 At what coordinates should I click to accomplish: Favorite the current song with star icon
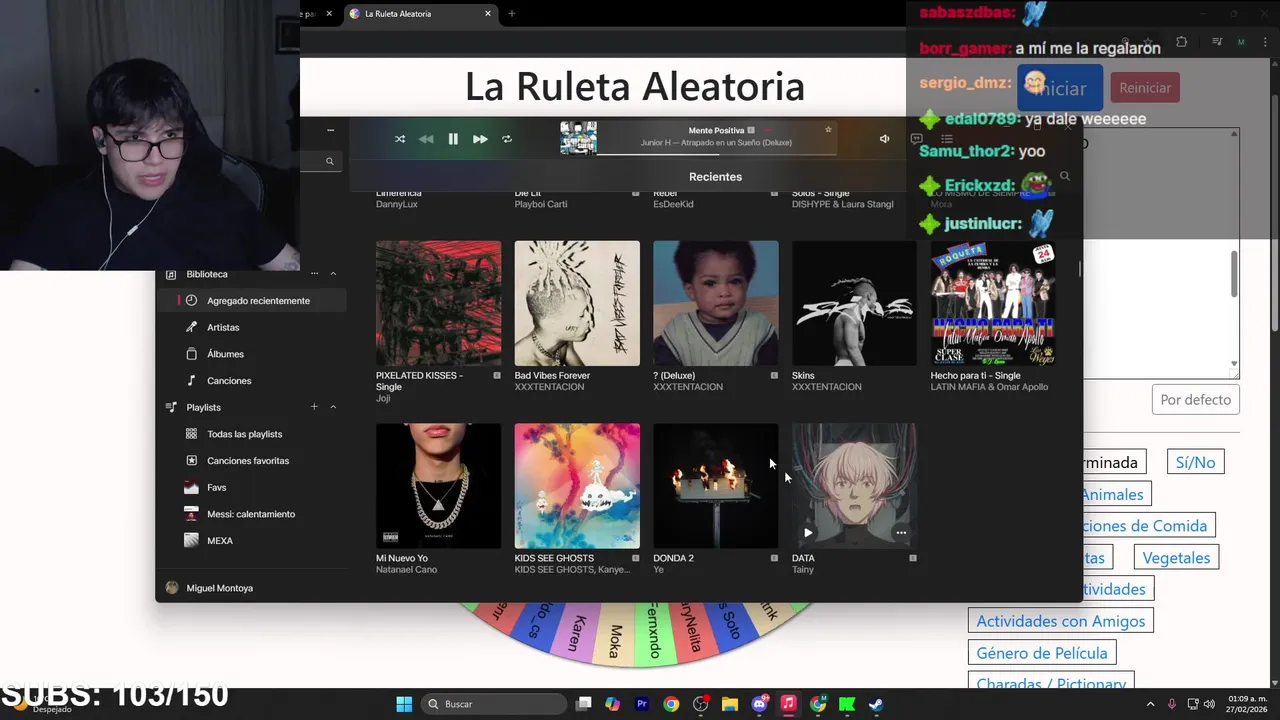[828, 130]
